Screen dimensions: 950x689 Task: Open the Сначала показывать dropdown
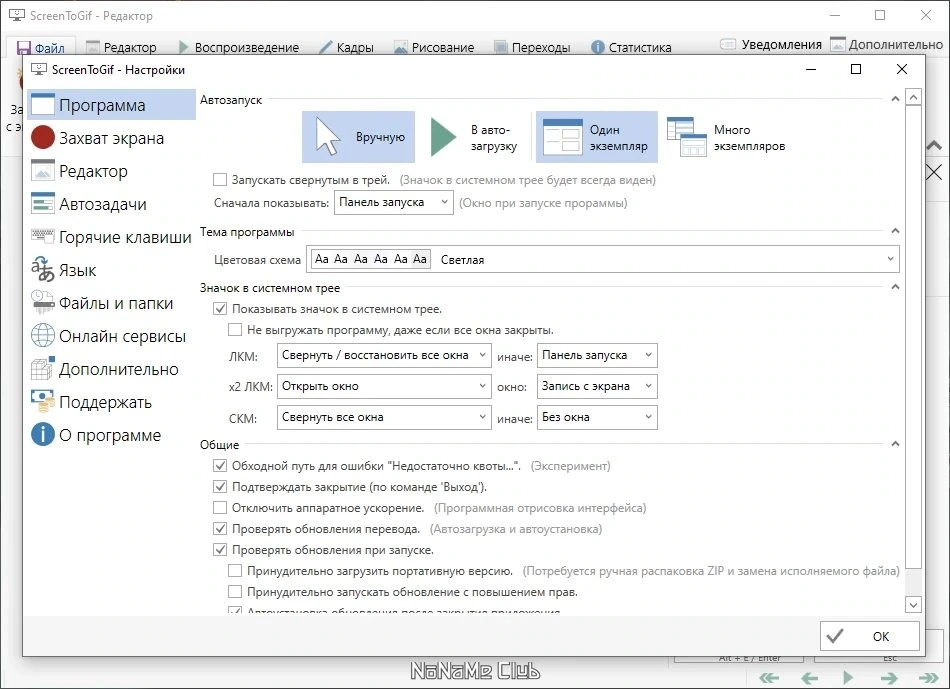click(x=394, y=202)
